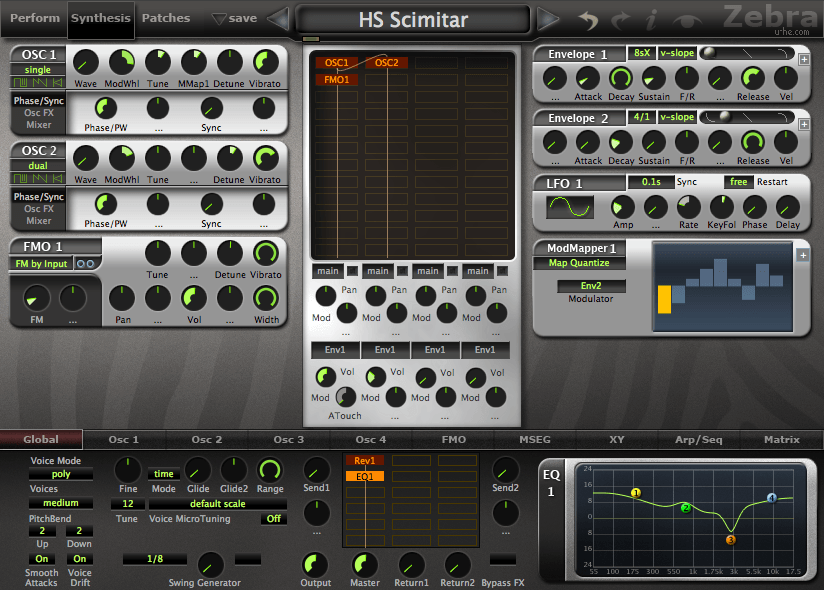Toggle Smooth Attacks On button
The width and height of the screenshot is (824, 590).
pyautogui.click(x=42, y=559)
